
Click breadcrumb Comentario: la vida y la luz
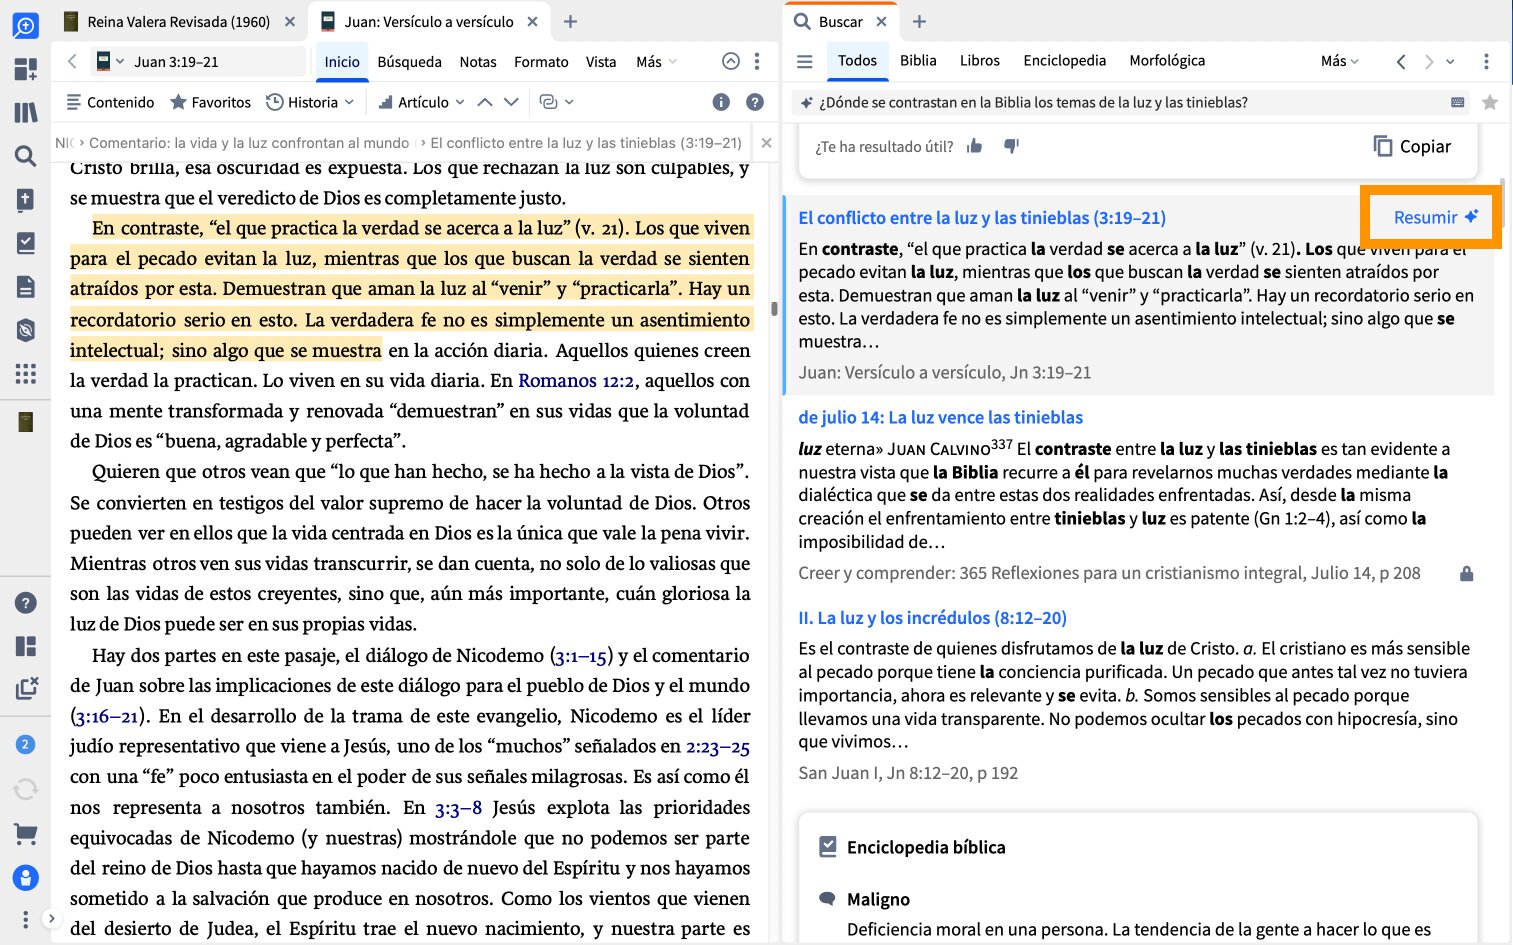pos(249,143)
